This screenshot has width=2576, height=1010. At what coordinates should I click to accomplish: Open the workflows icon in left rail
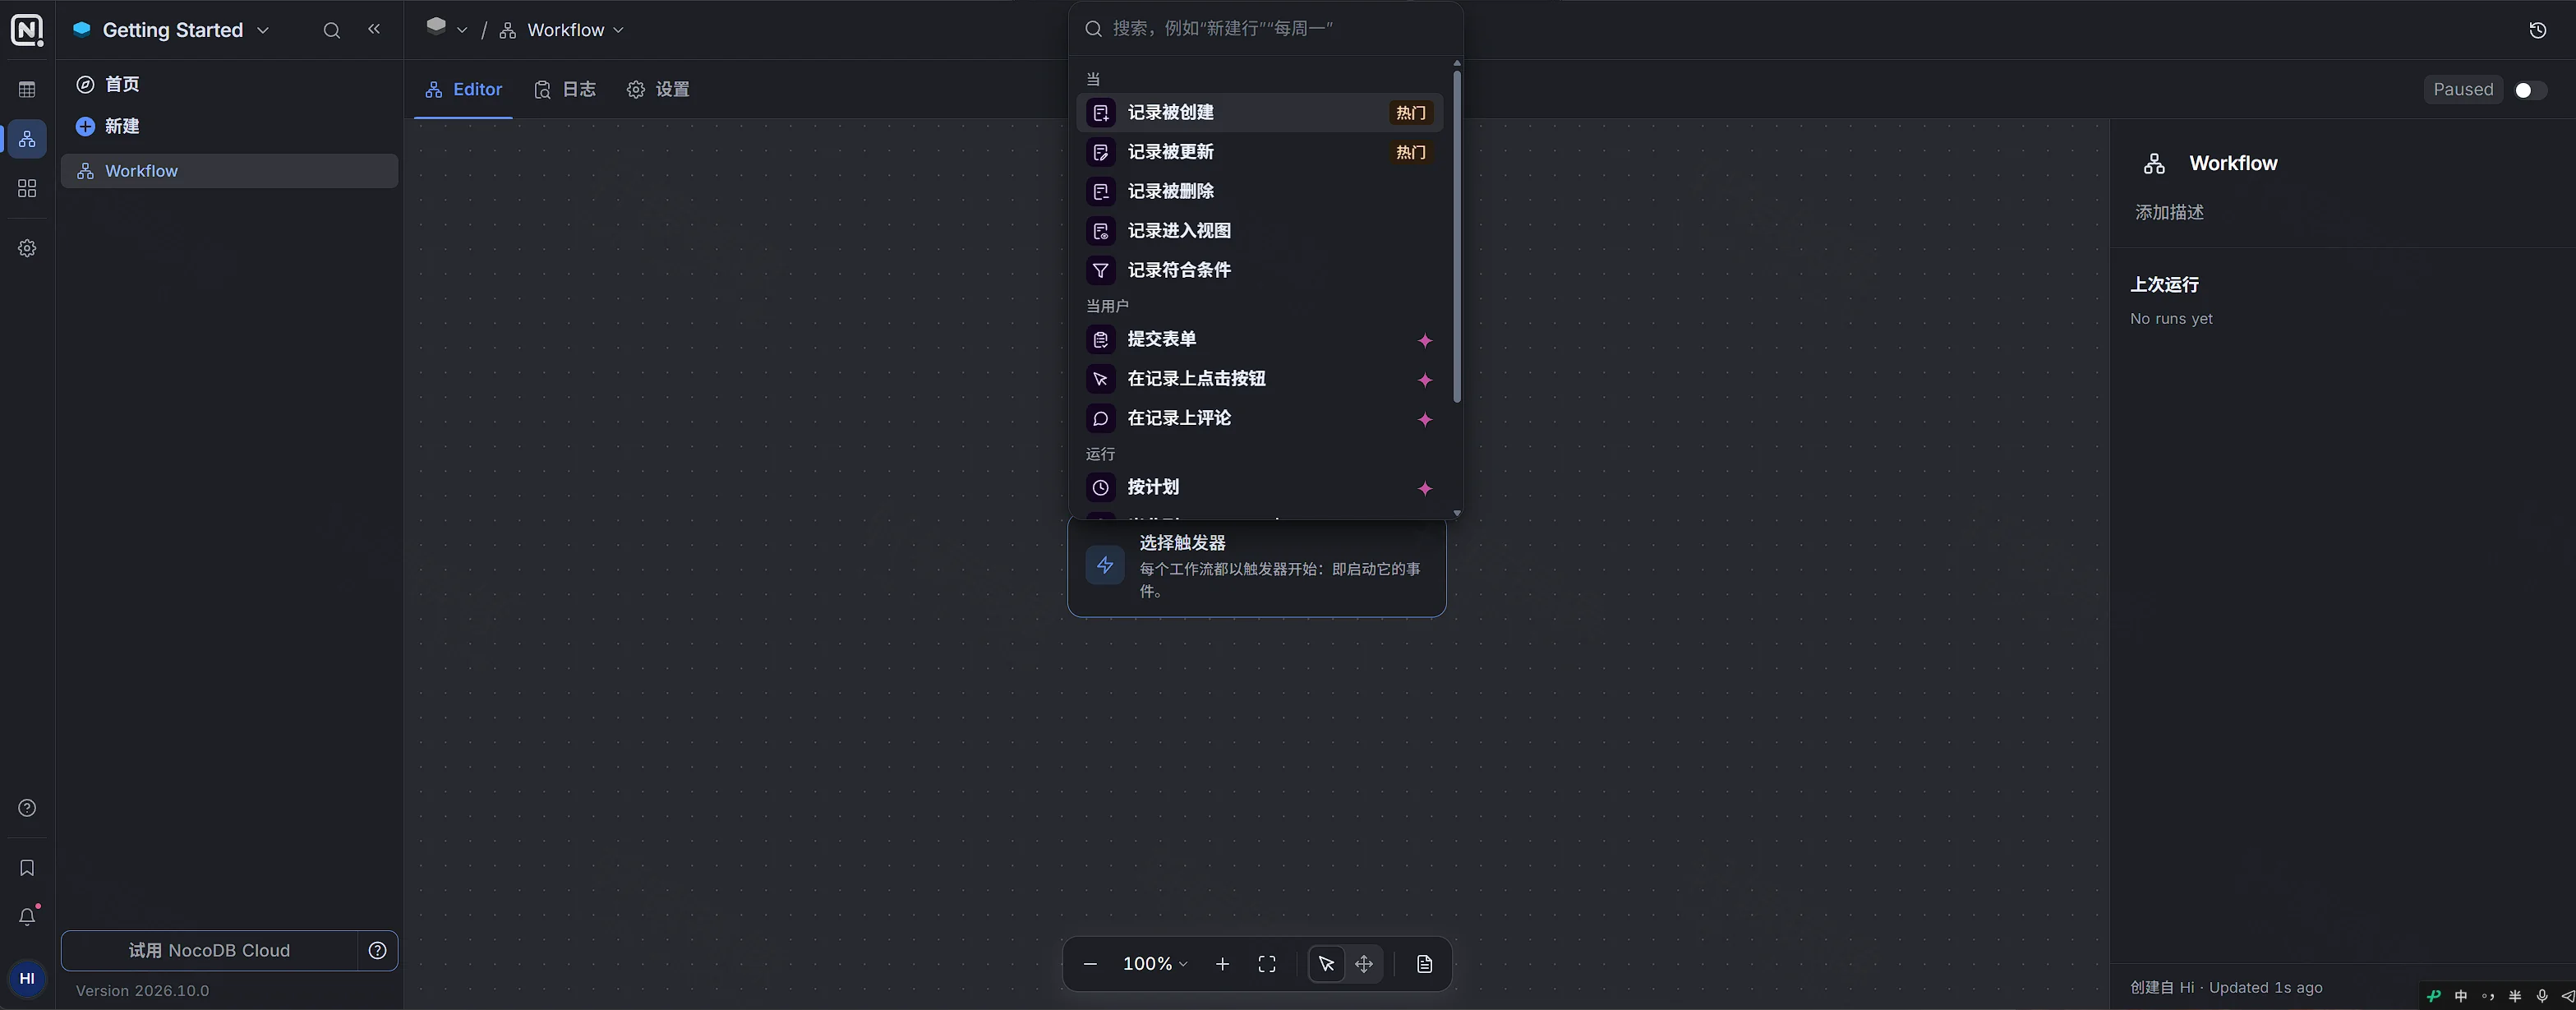click(x=27, y=139)
